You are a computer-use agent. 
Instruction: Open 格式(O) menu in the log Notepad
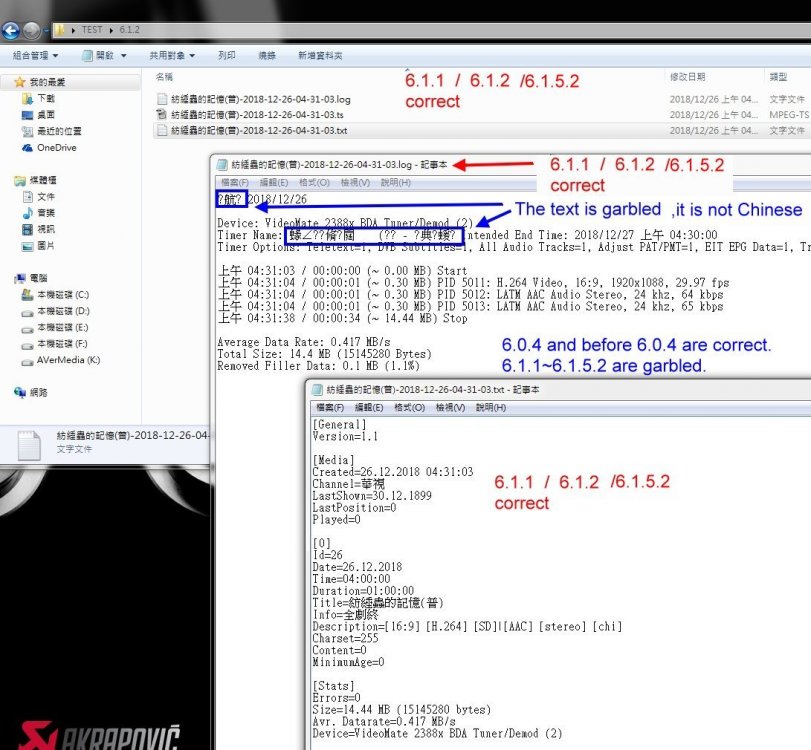tap(314, 183)
